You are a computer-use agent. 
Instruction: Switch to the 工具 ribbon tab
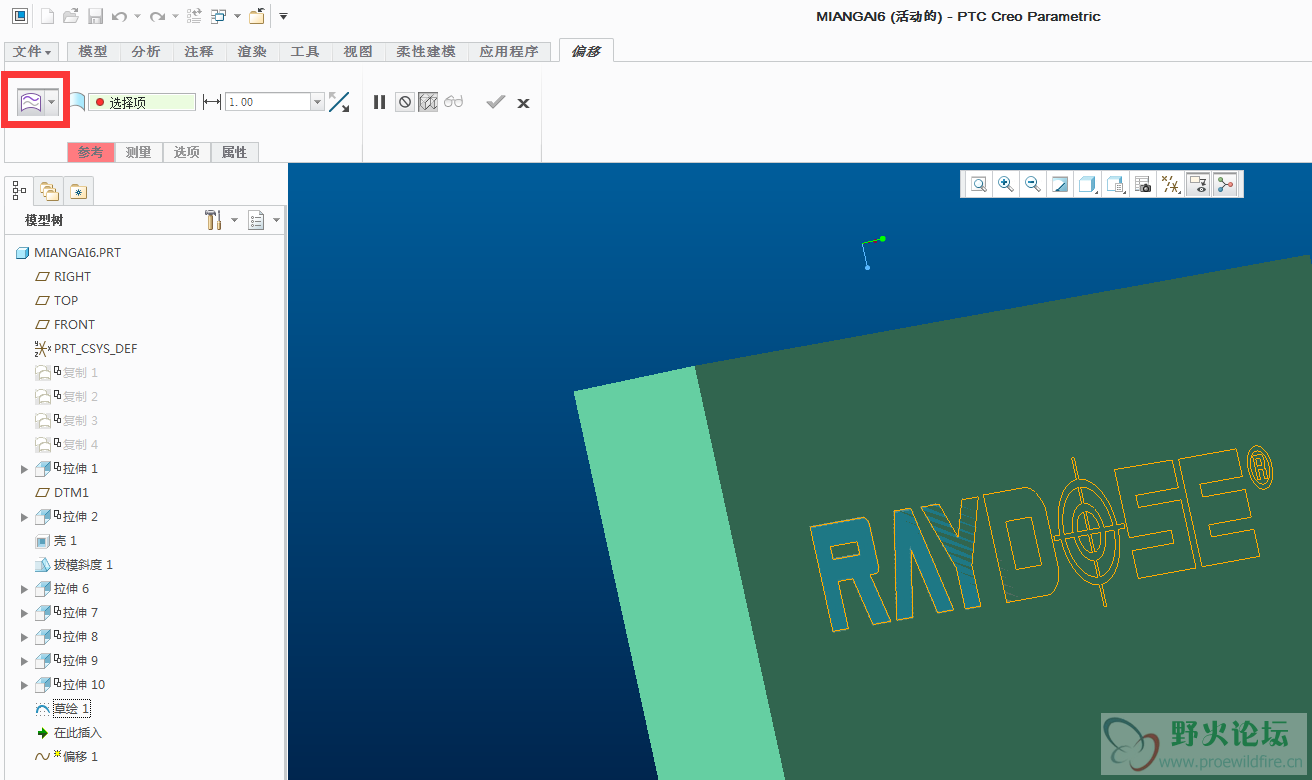pyautogui.click(x=305, y=51)
